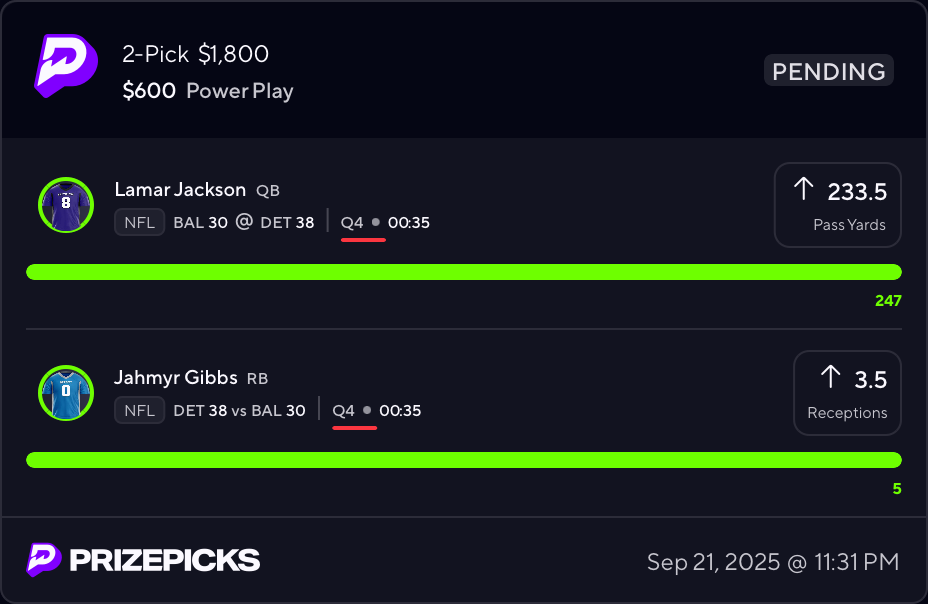Click Lamar Jackson's green progress bar
The image size is (928, 604).
[463, 272]
